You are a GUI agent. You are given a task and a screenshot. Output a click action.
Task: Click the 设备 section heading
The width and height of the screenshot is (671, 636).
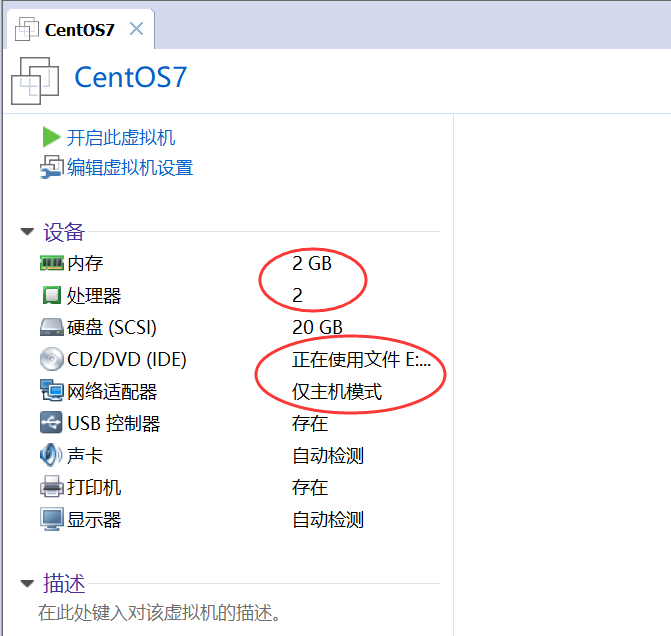[x=64, y=232]
